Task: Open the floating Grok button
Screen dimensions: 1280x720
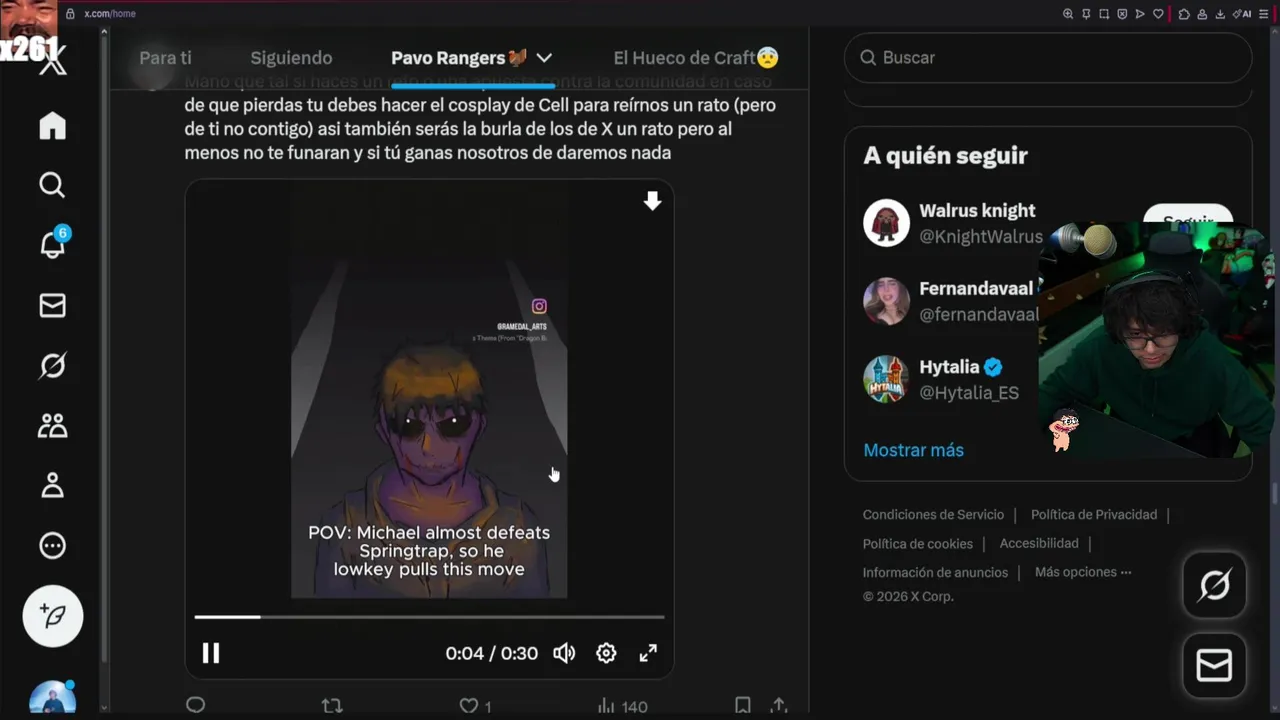Action: (1214, 585)
